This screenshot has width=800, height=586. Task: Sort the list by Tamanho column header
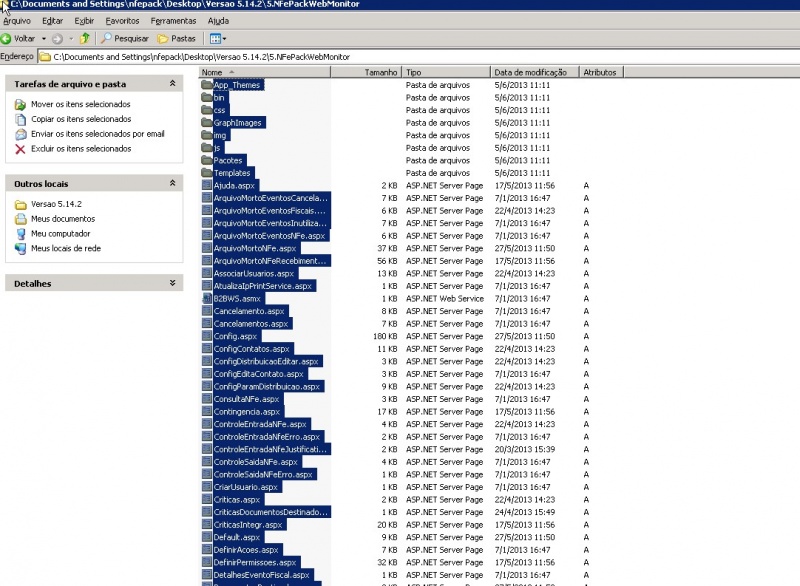click(x=380, y=72)
